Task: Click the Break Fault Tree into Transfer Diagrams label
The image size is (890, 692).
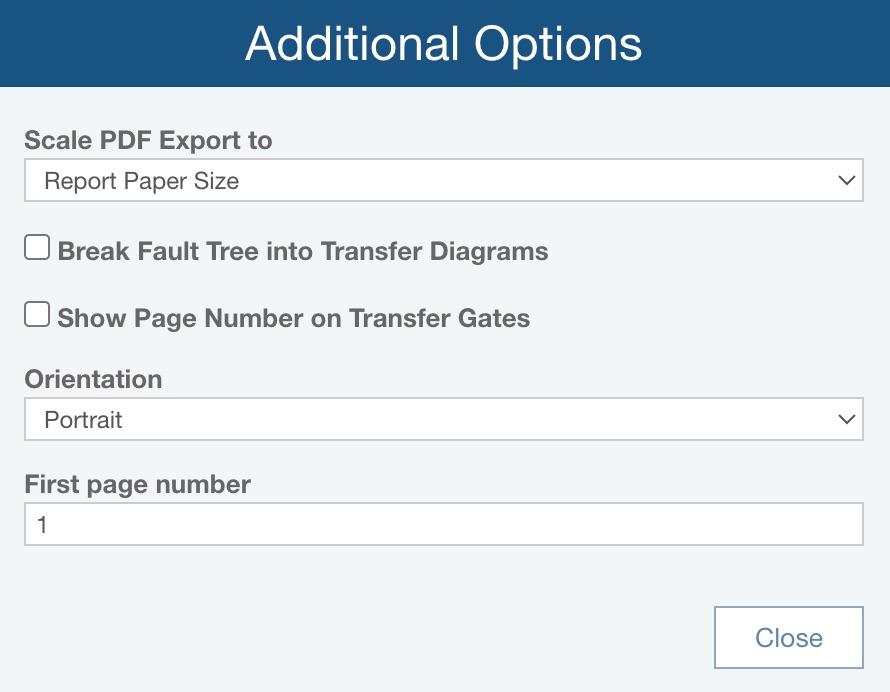Action: [303, 251]
